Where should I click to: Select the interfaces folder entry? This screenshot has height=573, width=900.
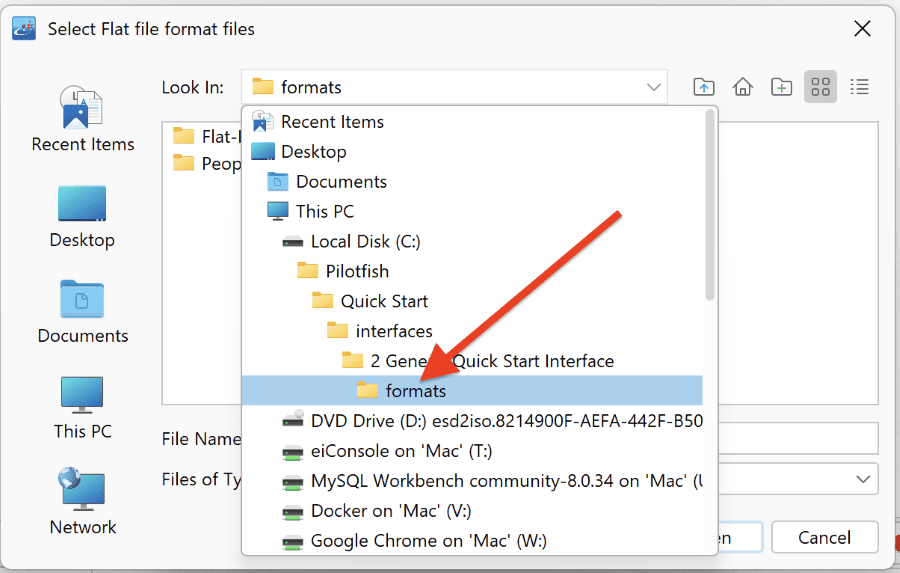tap(472, 331)
